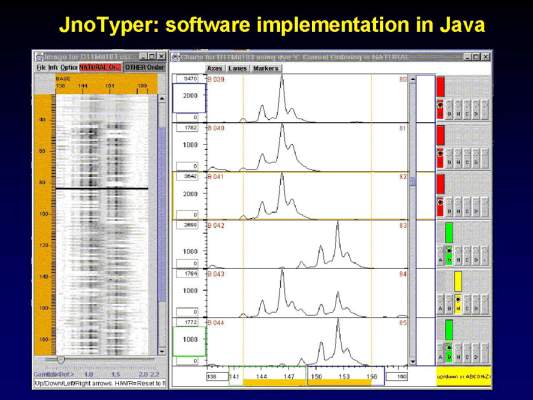Image resolution: width=533 pixels, height=400 pixels.
Task: Click the Up/Down/Left/Right arrows status text
Action: (100, 383)
